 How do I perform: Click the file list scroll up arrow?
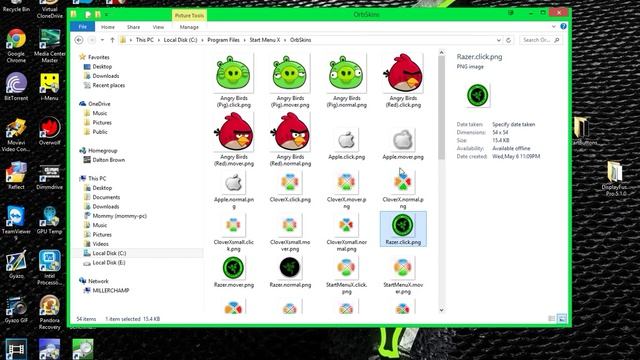[441, 53]
